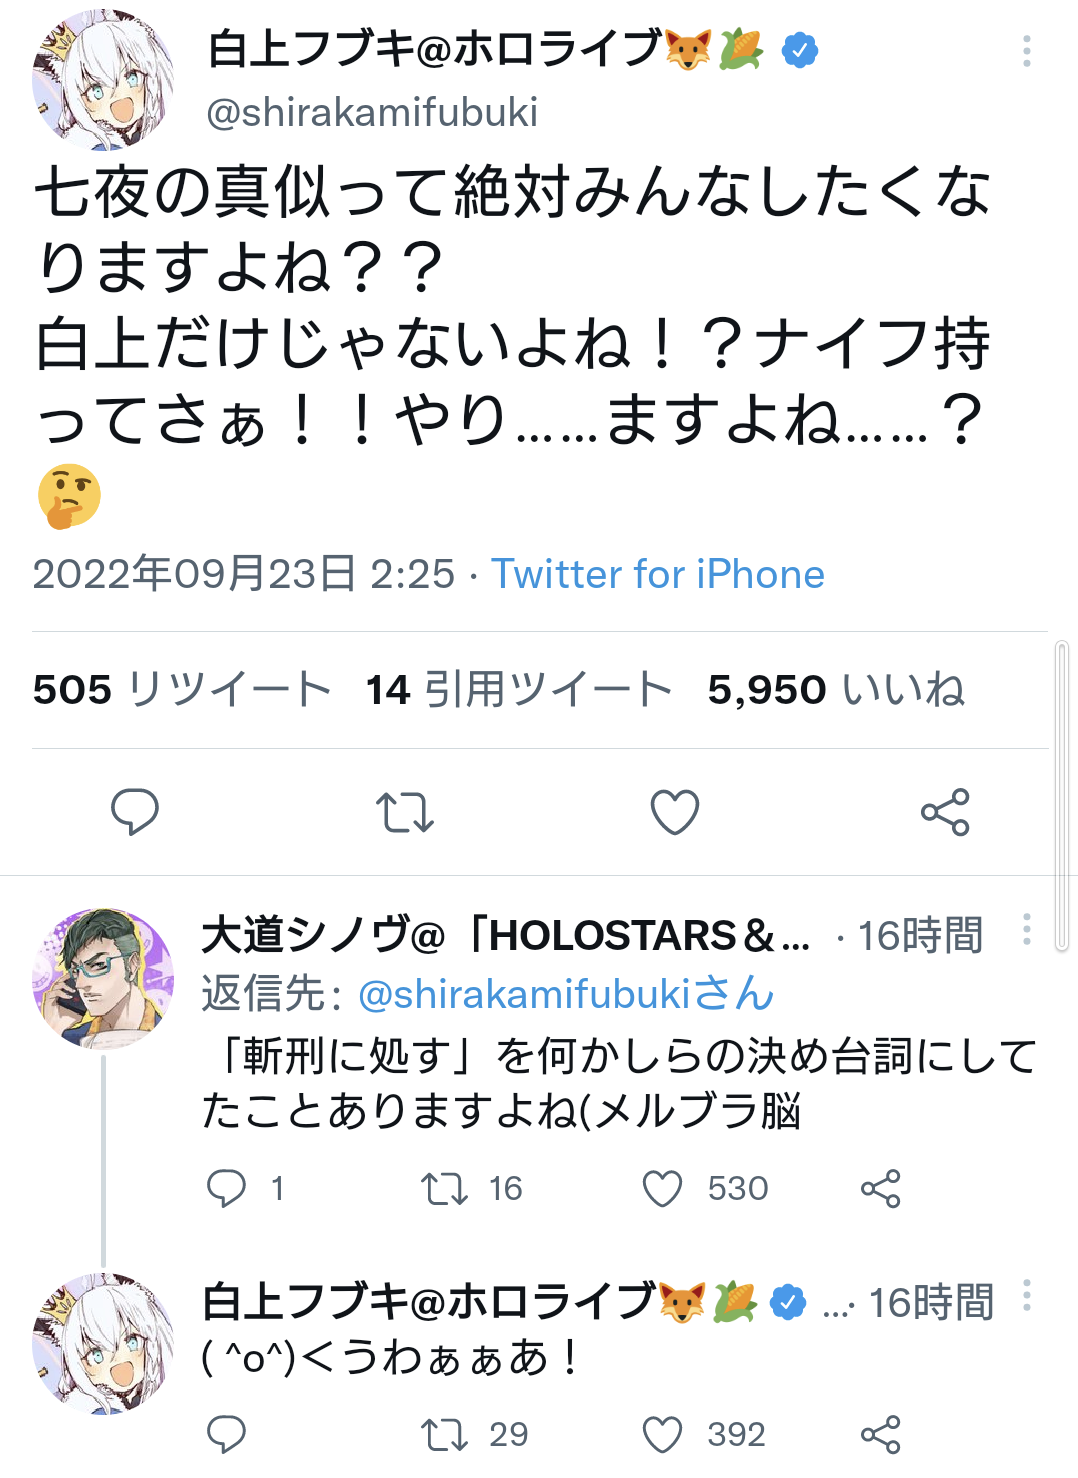Reply to the main Fubuki tweet
1078x1478 pixels.
(134, 811)
